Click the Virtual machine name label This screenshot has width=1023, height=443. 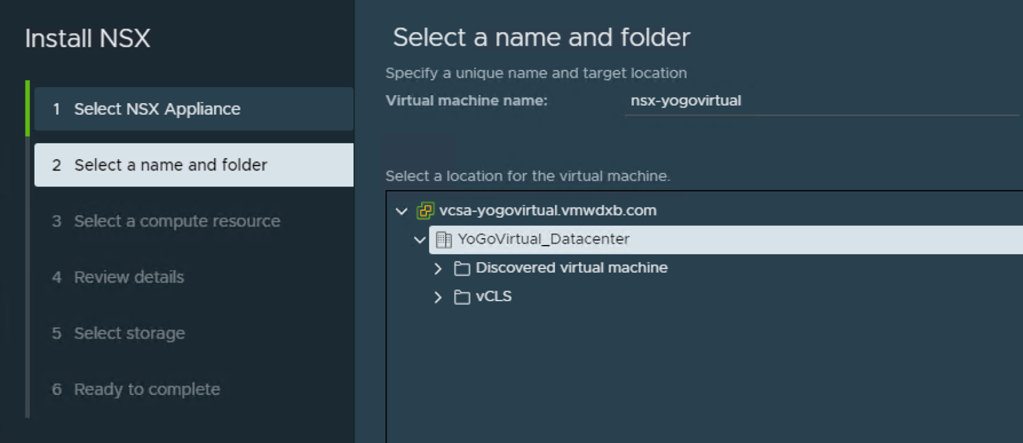[x=466, y=101]
